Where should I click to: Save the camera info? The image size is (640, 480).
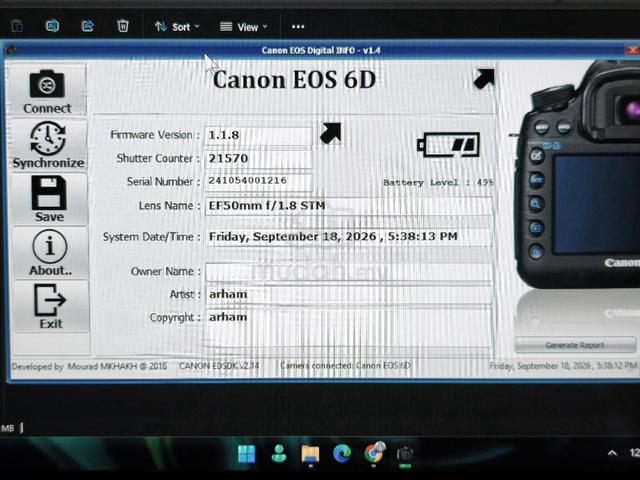49,199
